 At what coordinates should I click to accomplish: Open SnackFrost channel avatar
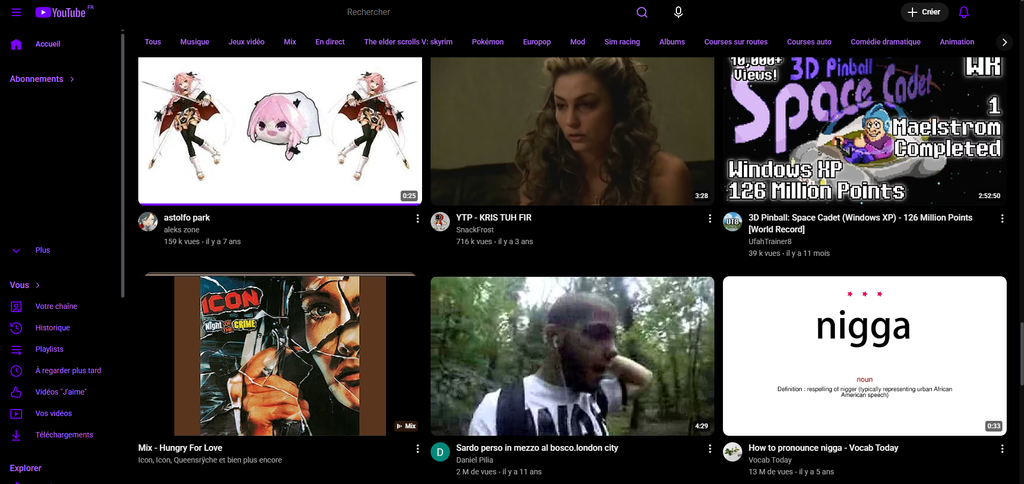coord(440,221)
